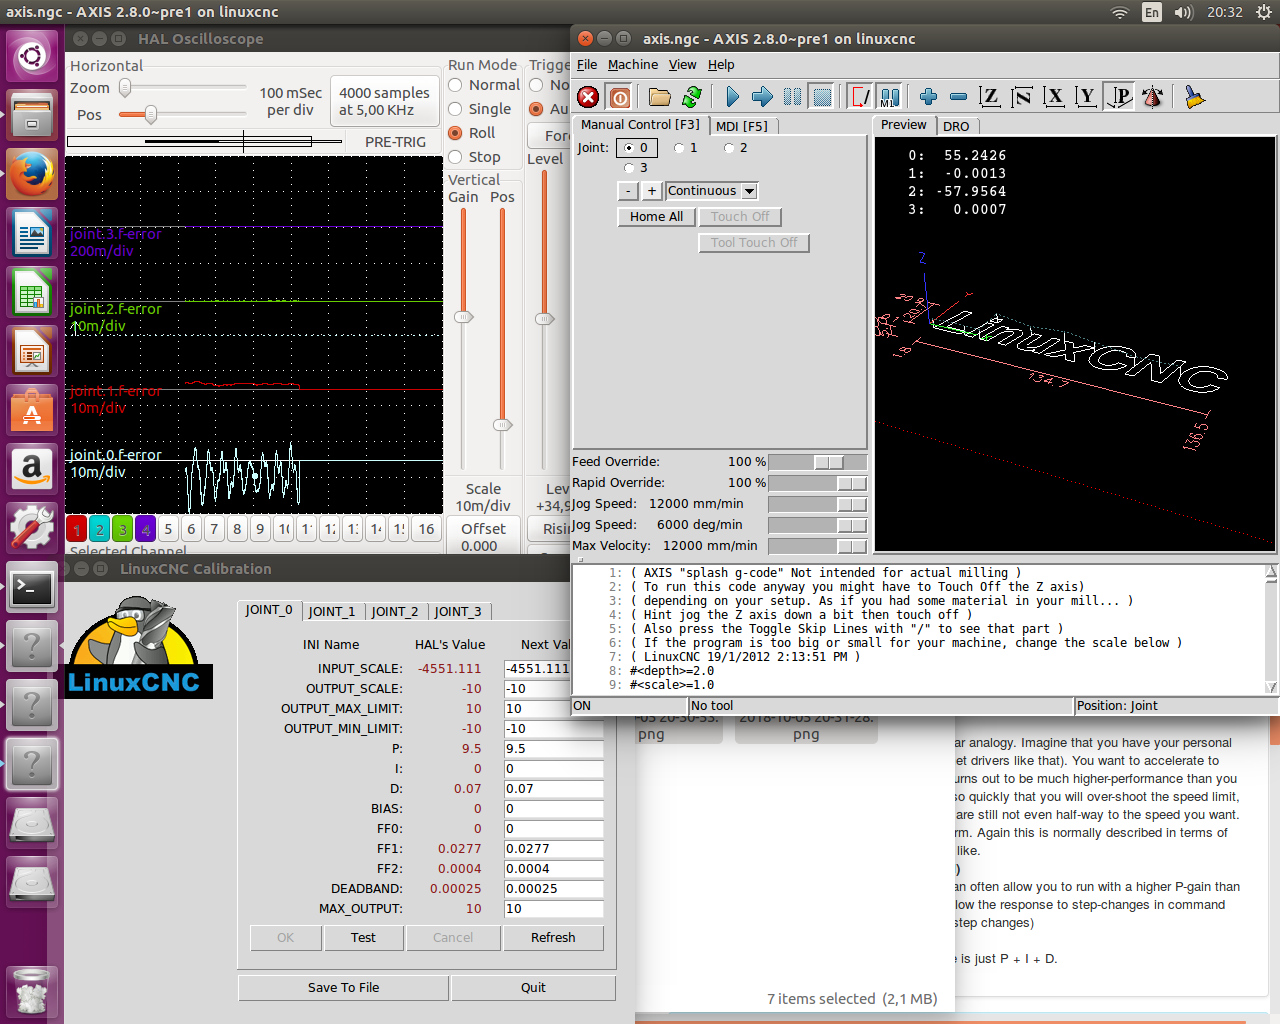Viewport: 1280px width, 1024px height.
Task: Open JOINT_3 tab in Calibration window
Action: (458, 611)
